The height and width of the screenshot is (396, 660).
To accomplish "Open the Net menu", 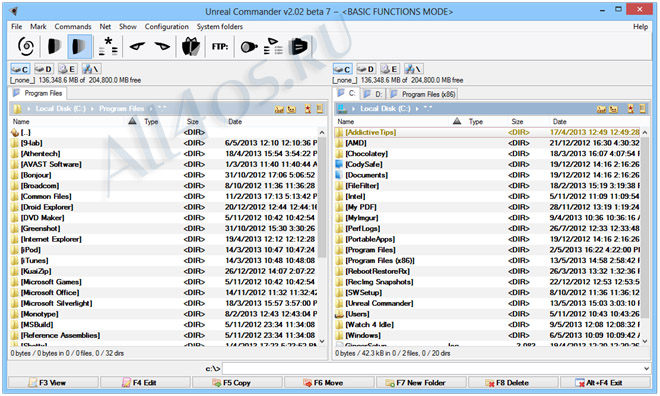I will (105, 27).
